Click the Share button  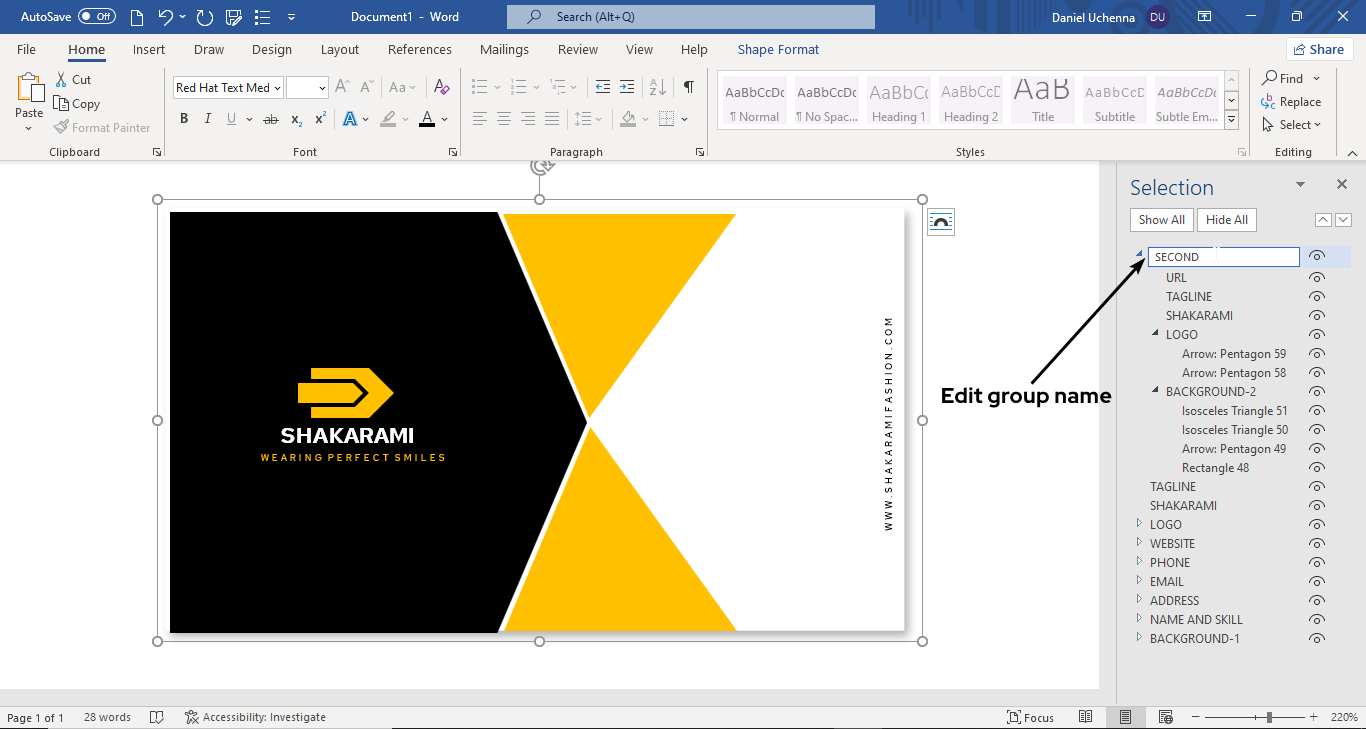[x=1319, y=49]
